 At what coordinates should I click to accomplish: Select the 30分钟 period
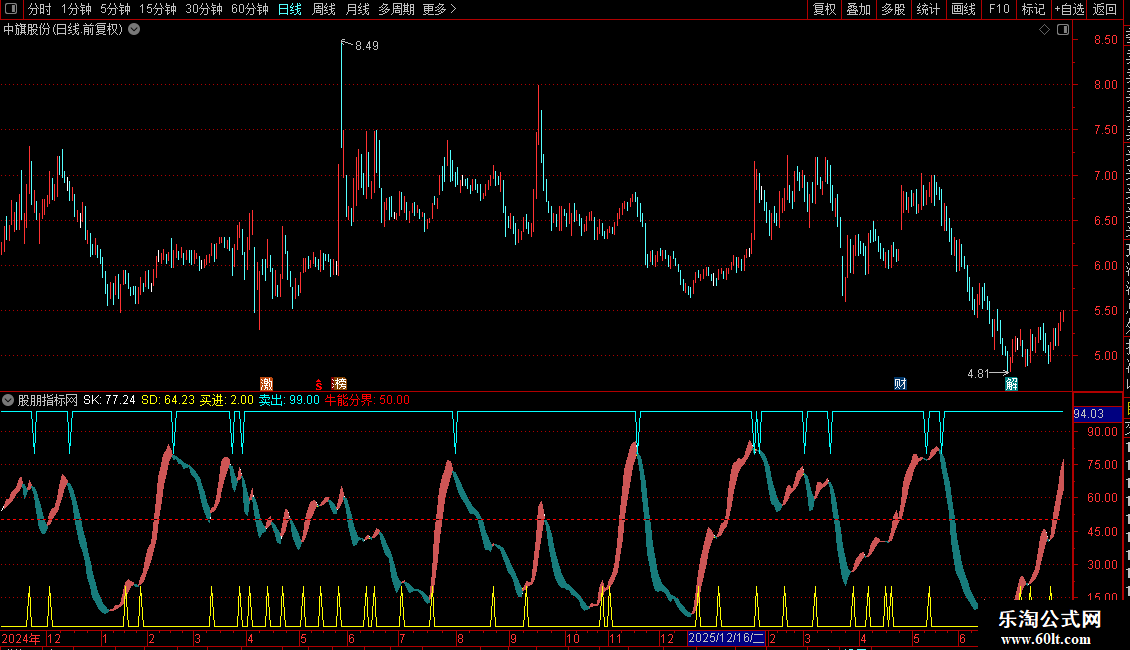204,9
